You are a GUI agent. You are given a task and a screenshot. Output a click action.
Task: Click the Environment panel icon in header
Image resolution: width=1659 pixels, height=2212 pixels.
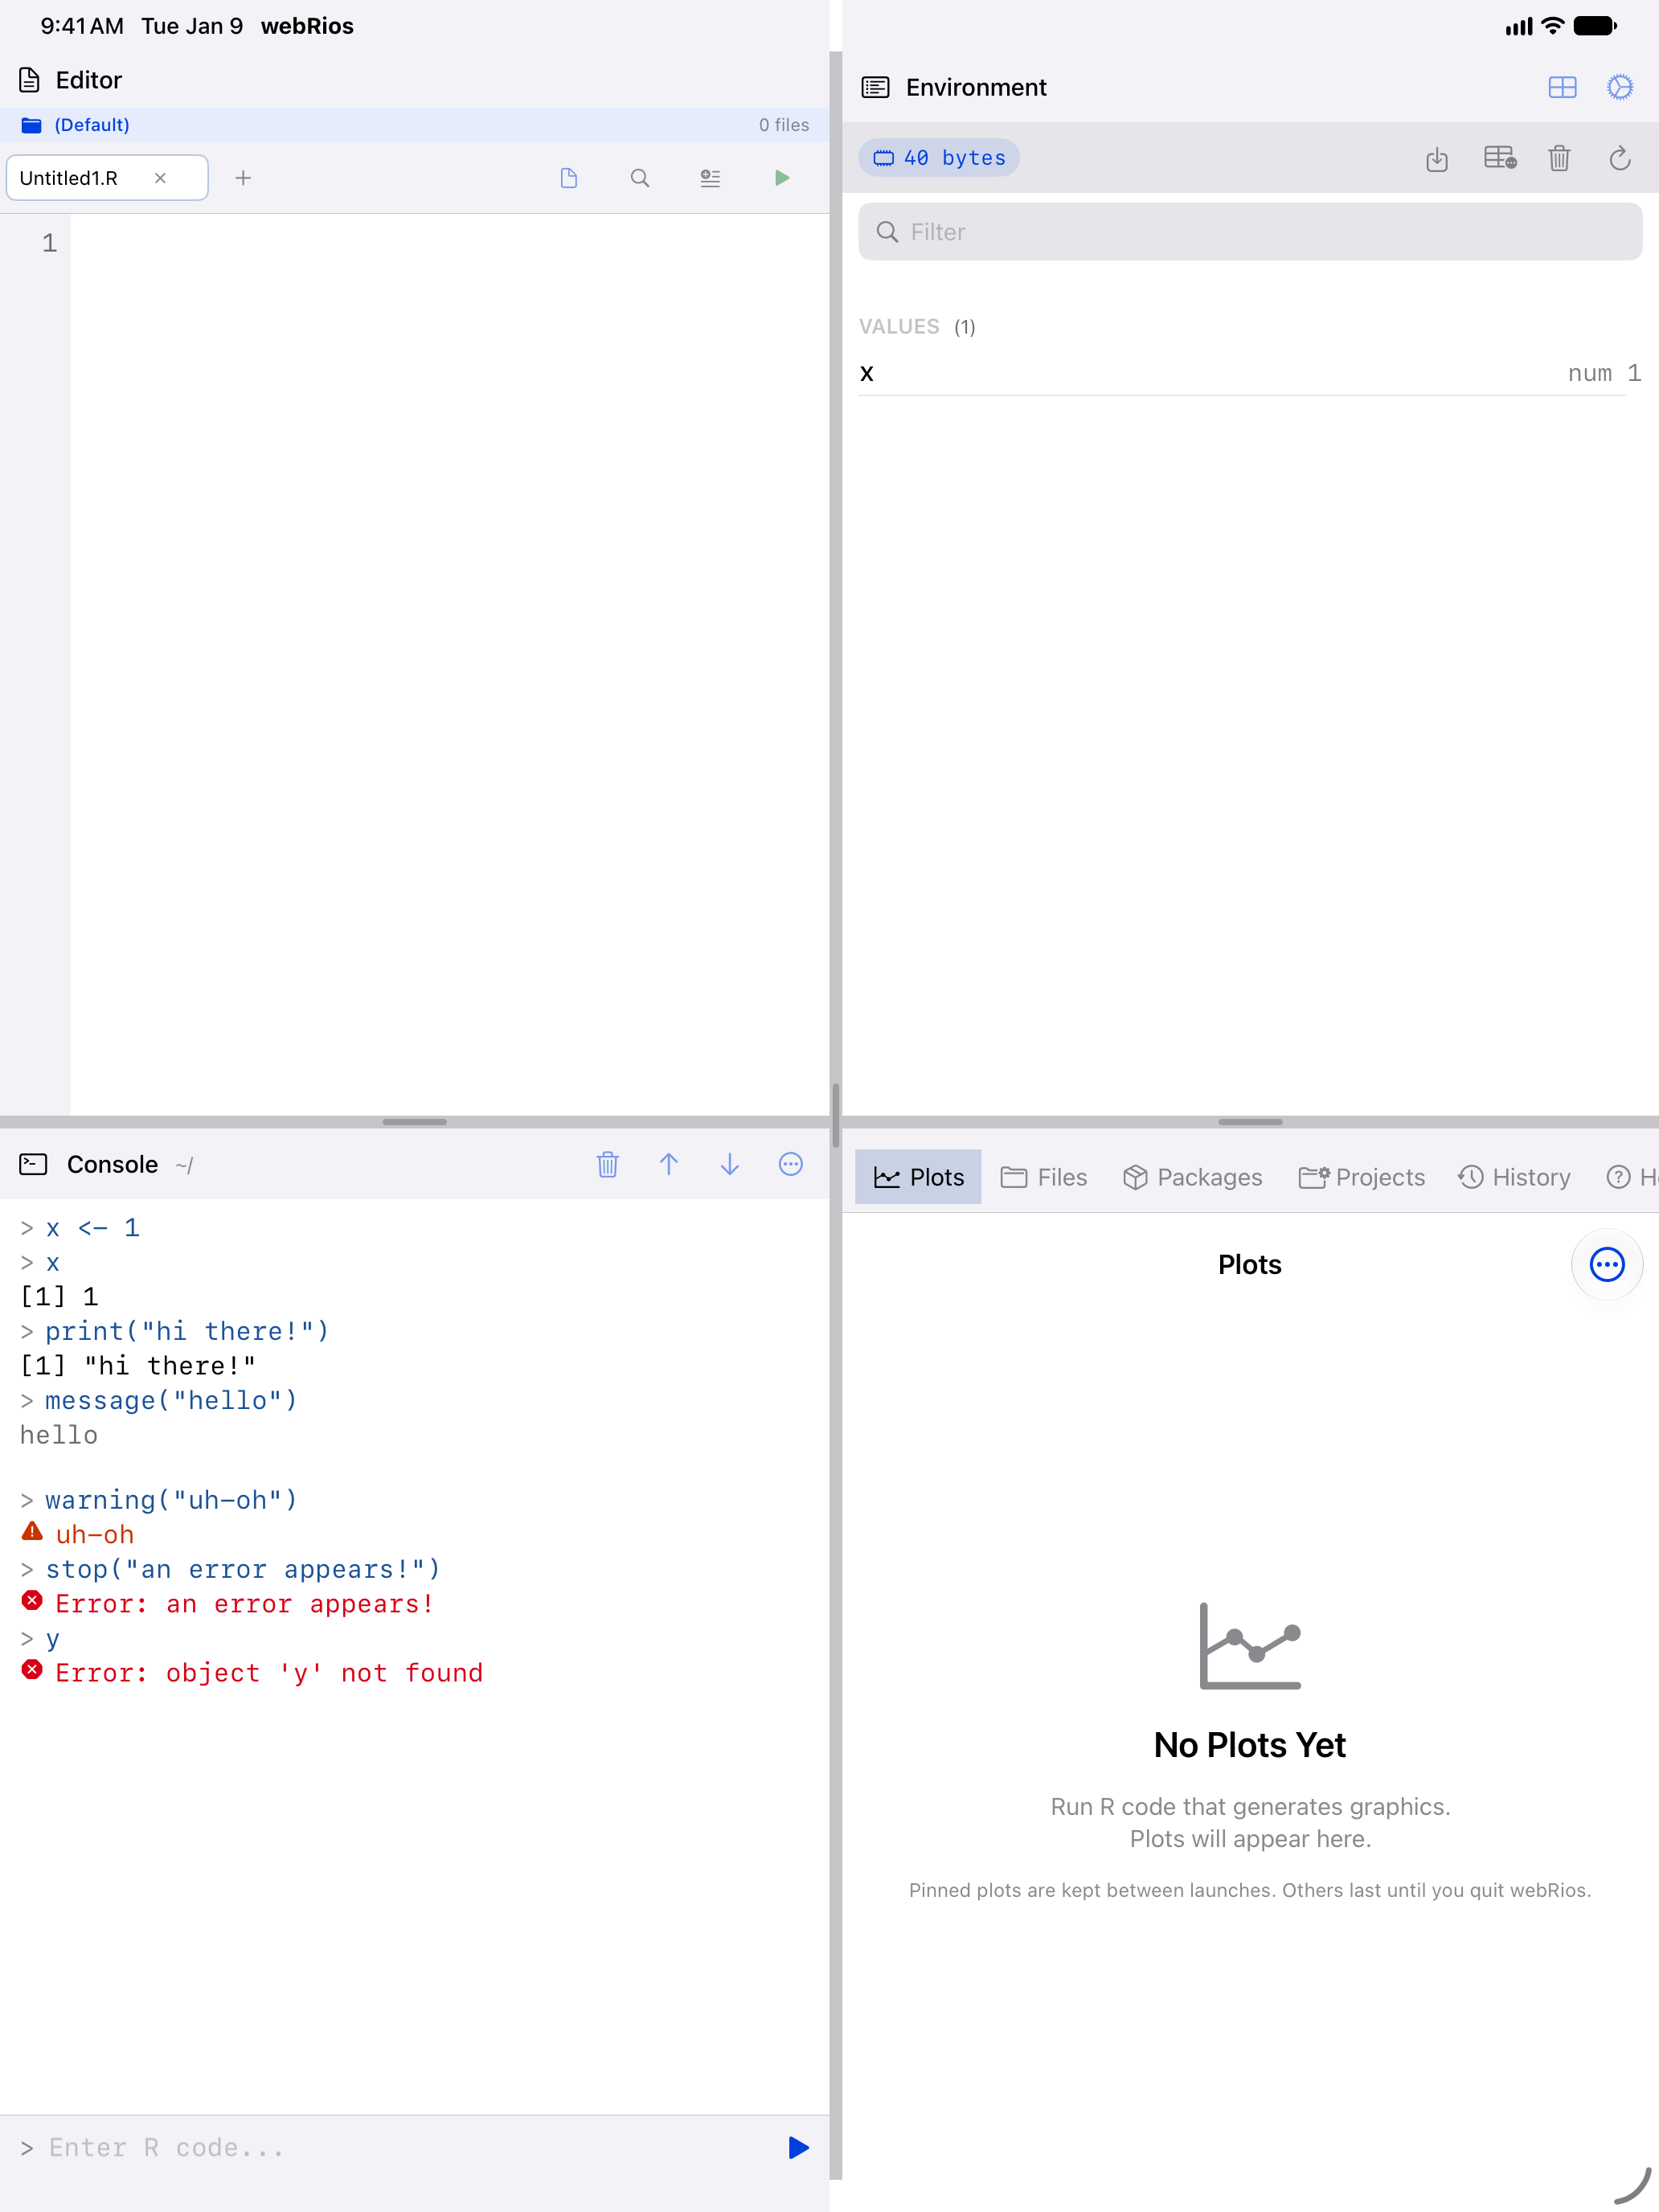[875, 88]
